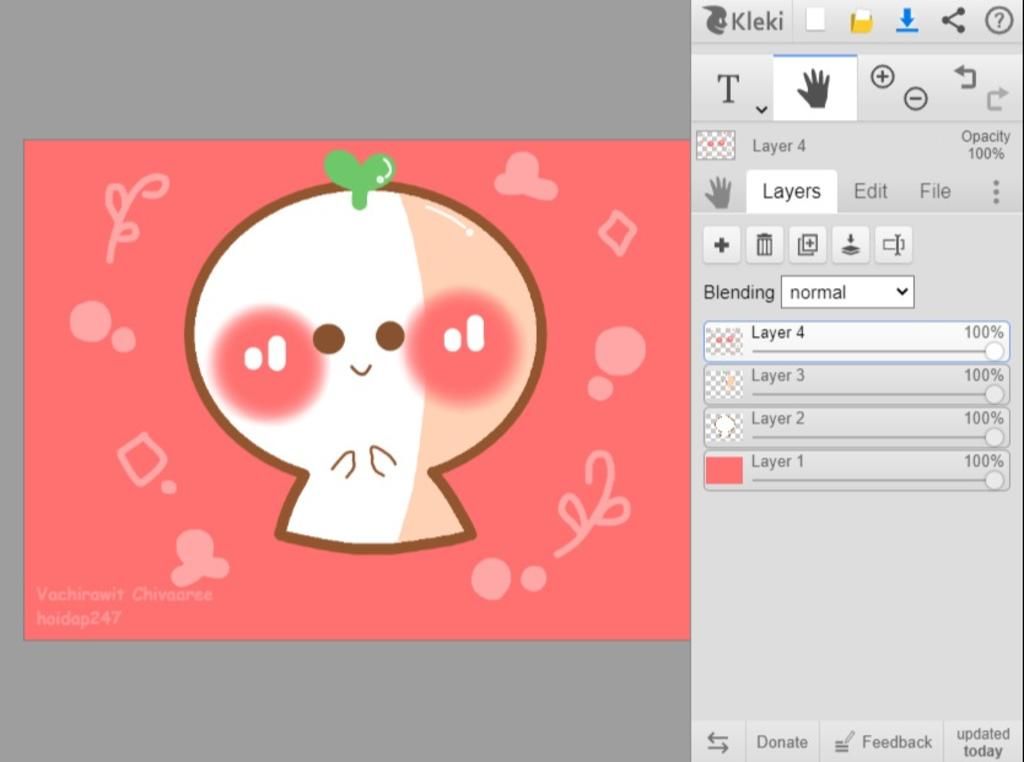1024x762 pixels.
Task: Select the Text tool
Action: (728, 89)
